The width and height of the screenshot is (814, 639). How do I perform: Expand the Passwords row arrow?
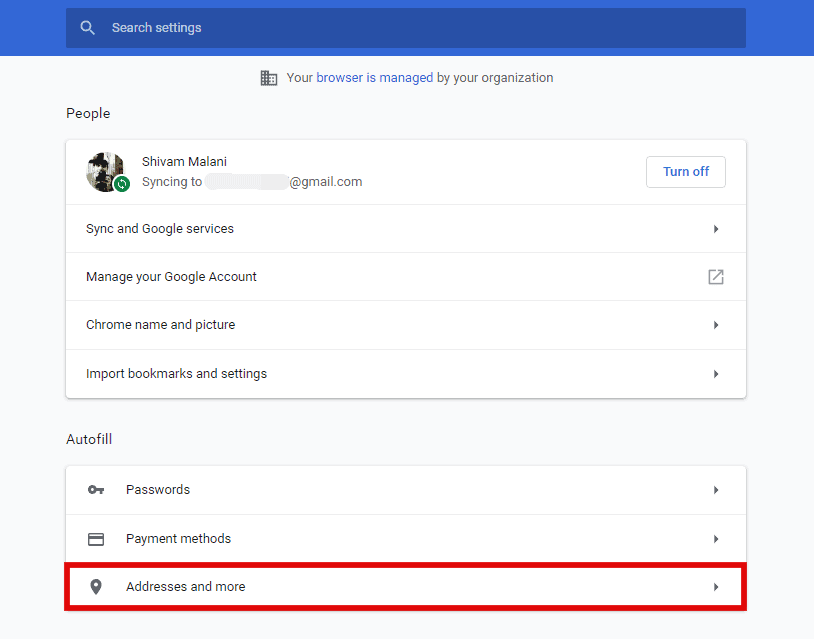716,490
